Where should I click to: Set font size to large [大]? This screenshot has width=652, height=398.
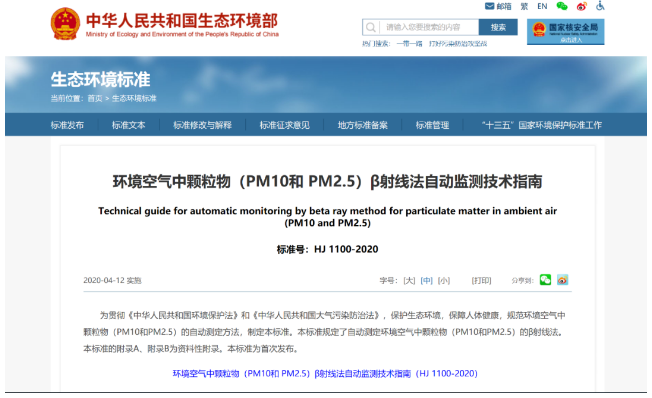[409, 281]
